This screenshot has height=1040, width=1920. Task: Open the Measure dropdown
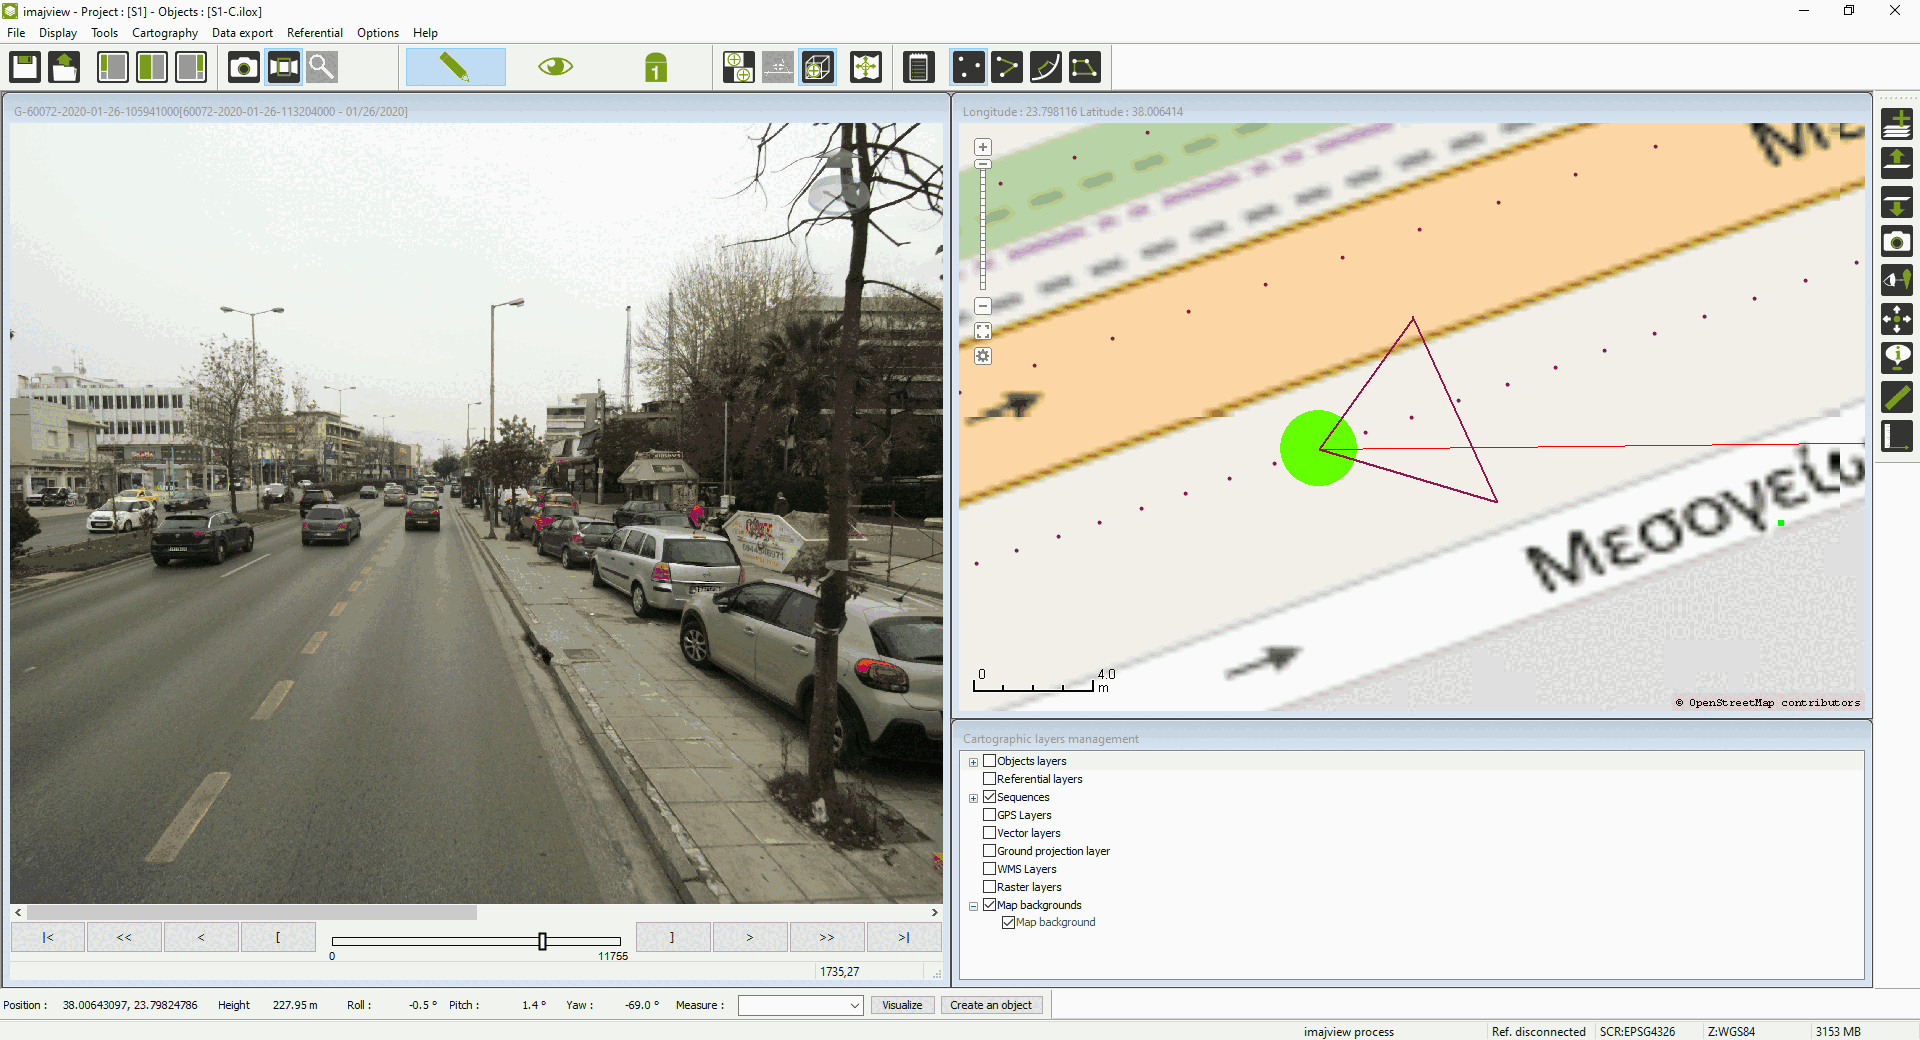point(800,1006)
